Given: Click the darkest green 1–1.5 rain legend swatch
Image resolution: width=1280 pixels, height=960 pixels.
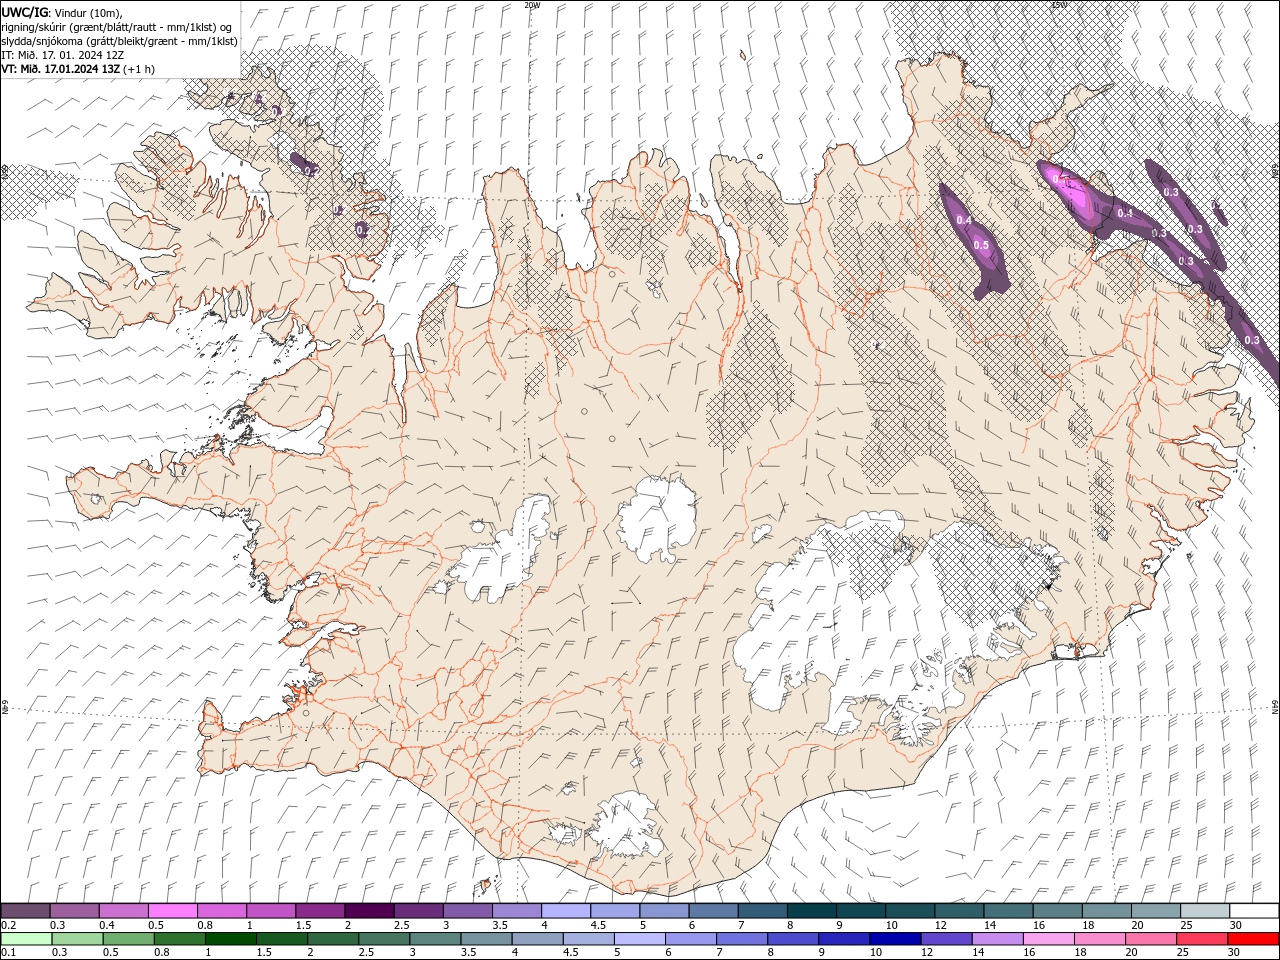Looking at the screenshot, I should (x=230, y=939).
